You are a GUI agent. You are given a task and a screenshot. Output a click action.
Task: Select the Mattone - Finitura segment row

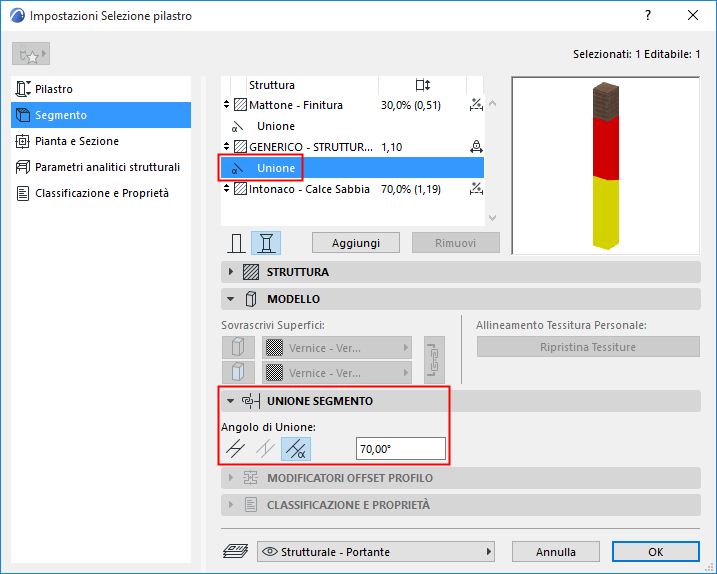click(352, 105)
